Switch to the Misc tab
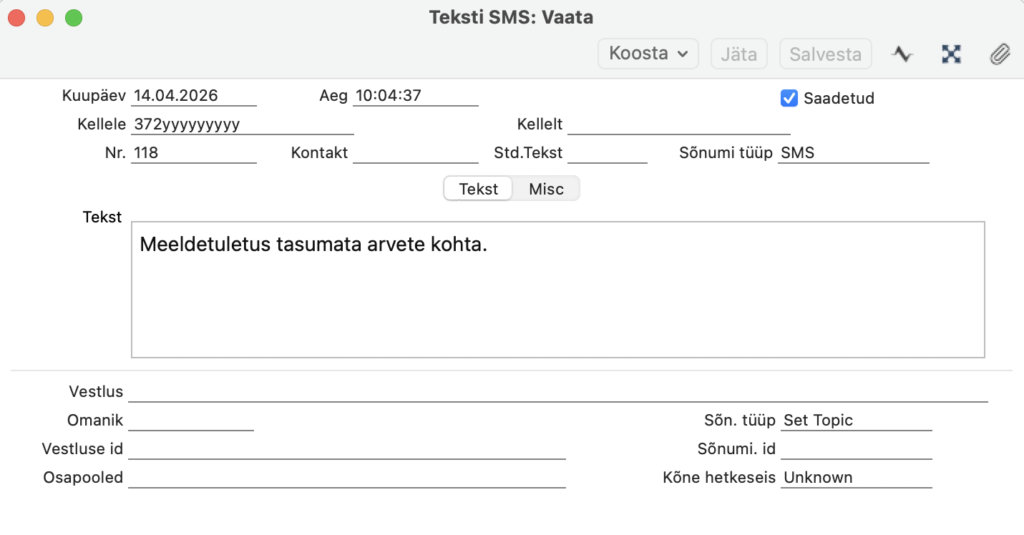Image resolution: width=1024 pixels, height=535 pixels. 546,189
